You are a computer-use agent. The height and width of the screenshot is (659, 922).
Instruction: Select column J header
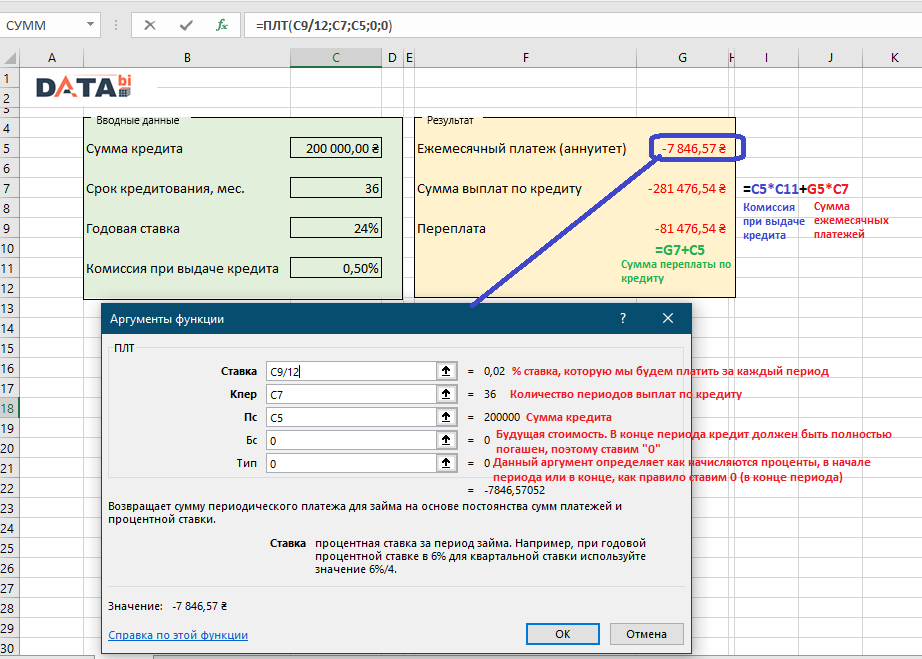tap(830, 58)
